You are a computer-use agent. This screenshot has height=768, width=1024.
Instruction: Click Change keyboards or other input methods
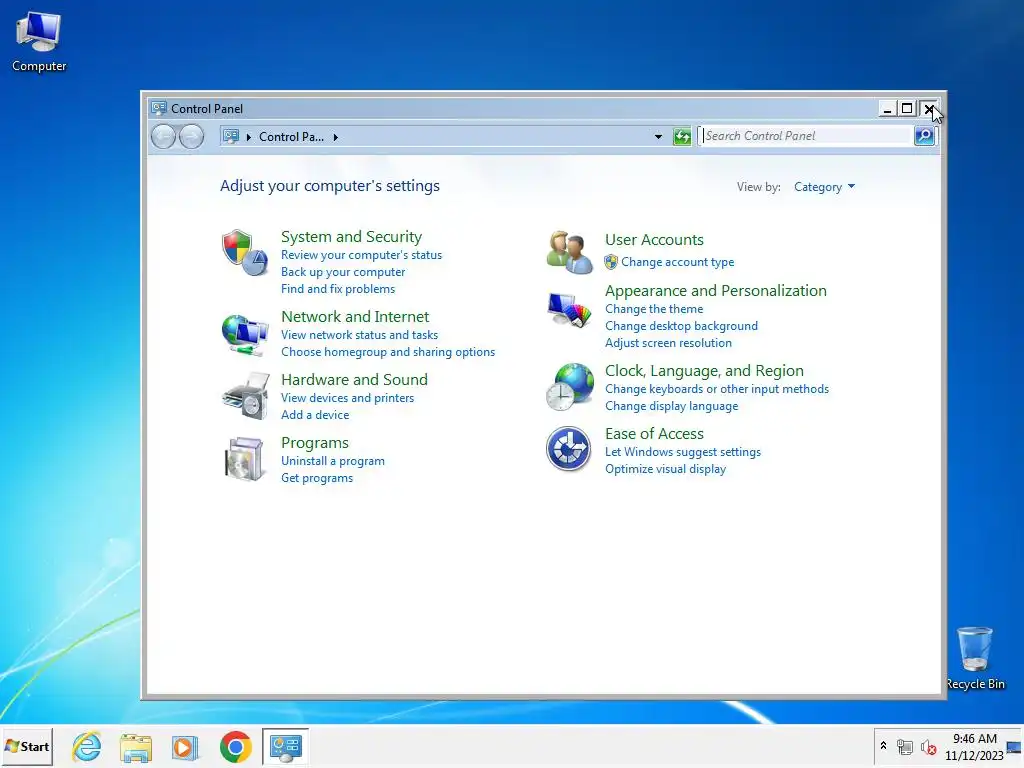tap(716, 389)
